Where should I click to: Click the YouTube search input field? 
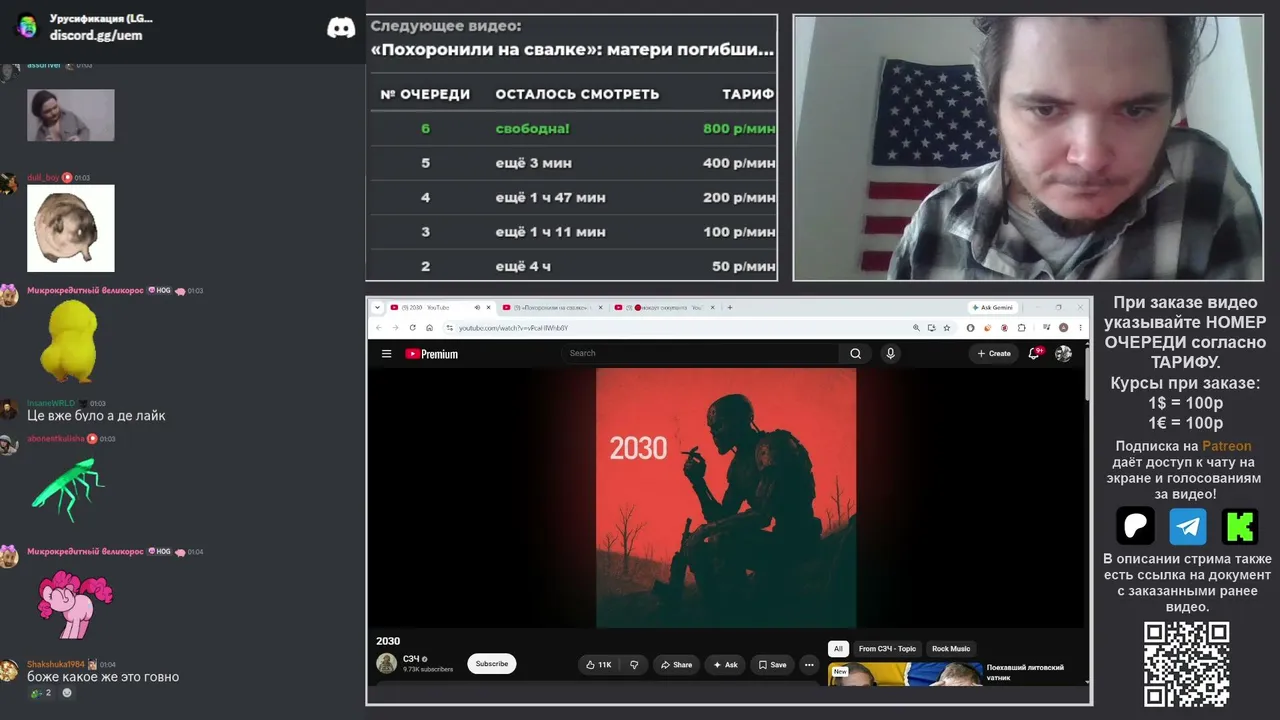coord(700,353)
